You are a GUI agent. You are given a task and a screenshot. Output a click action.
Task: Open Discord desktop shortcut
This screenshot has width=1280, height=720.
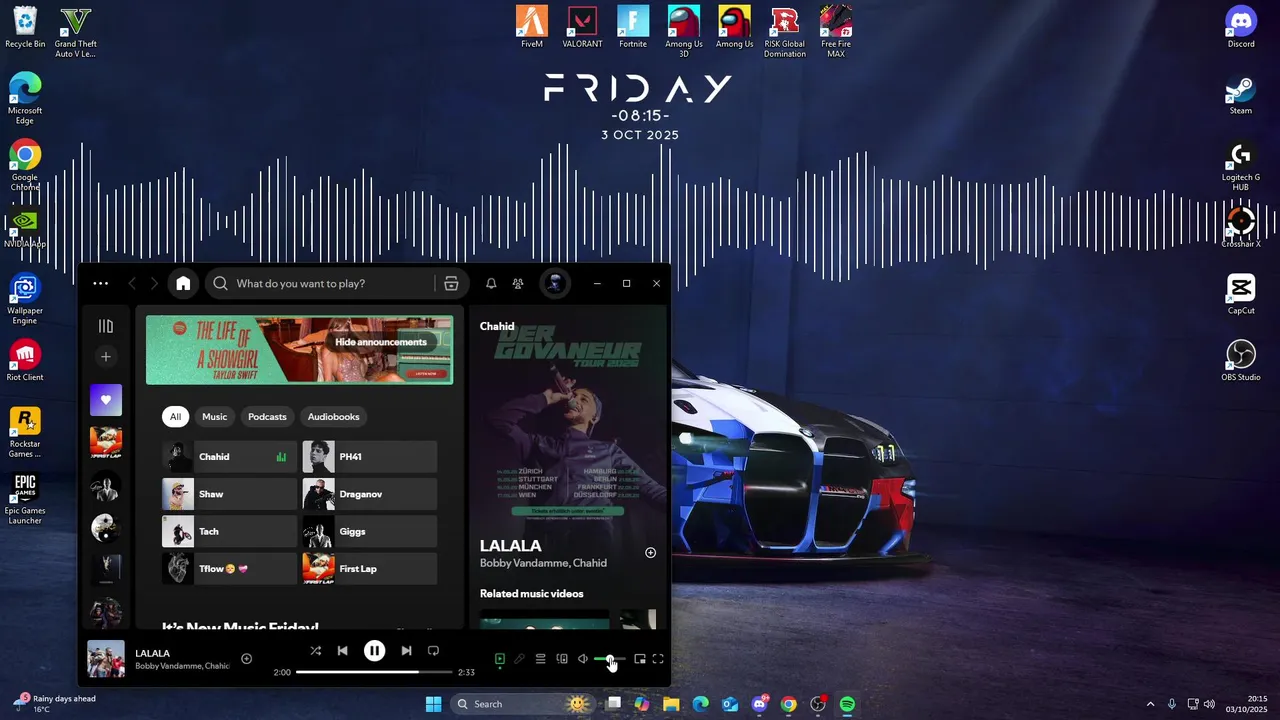pos(1241,26)
